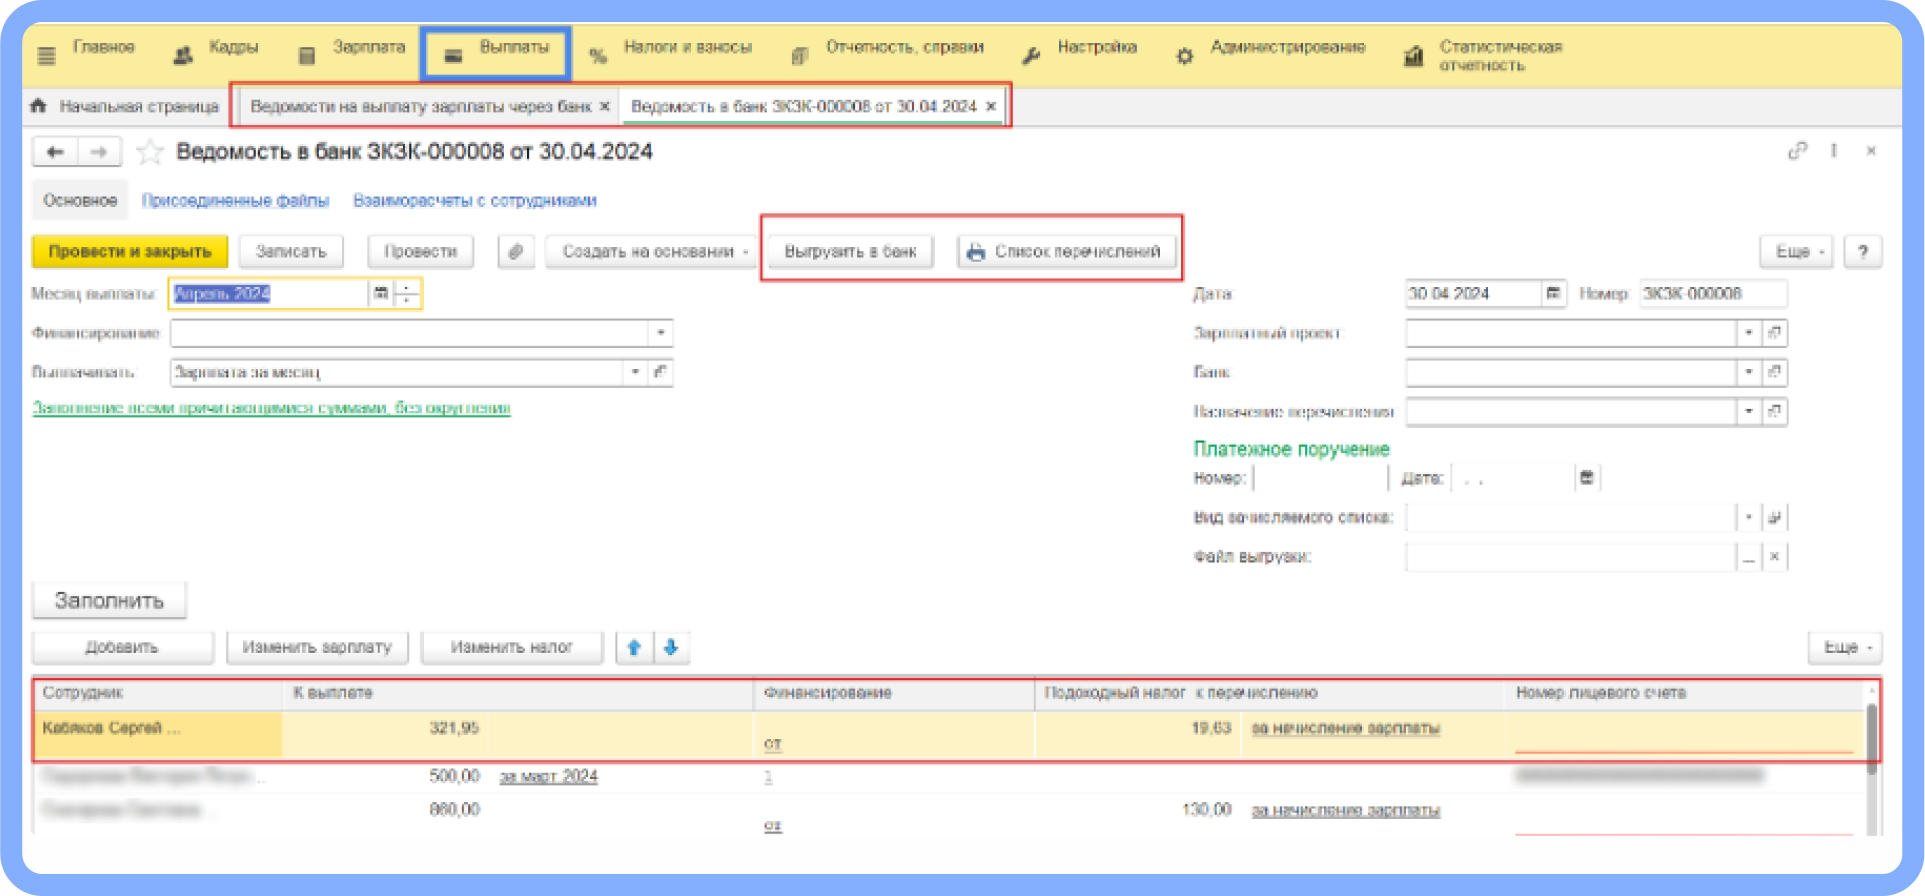Go to home start page icon
The width and height of the screenshot is (1925, 896).
(39, 106)
